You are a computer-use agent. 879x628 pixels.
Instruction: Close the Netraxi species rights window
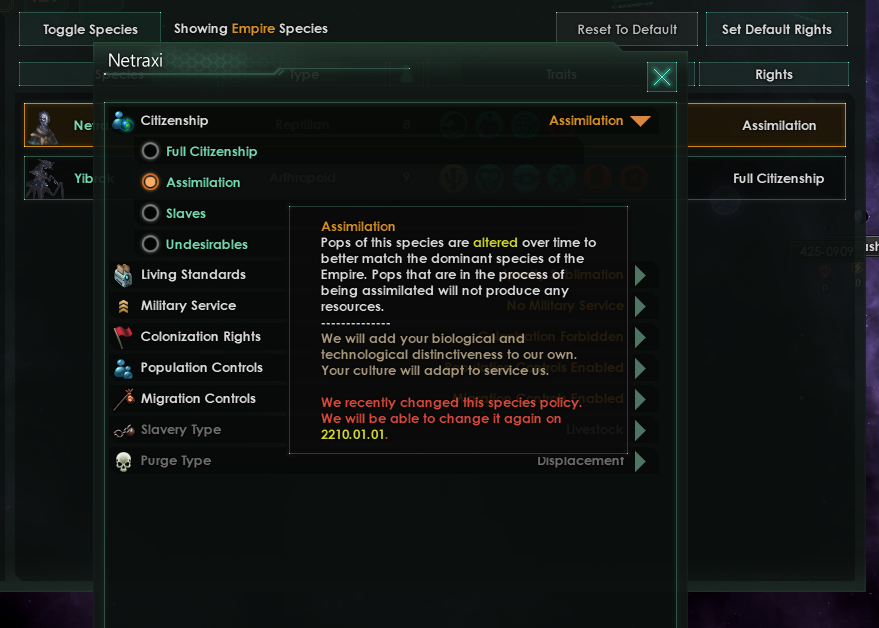661,76
